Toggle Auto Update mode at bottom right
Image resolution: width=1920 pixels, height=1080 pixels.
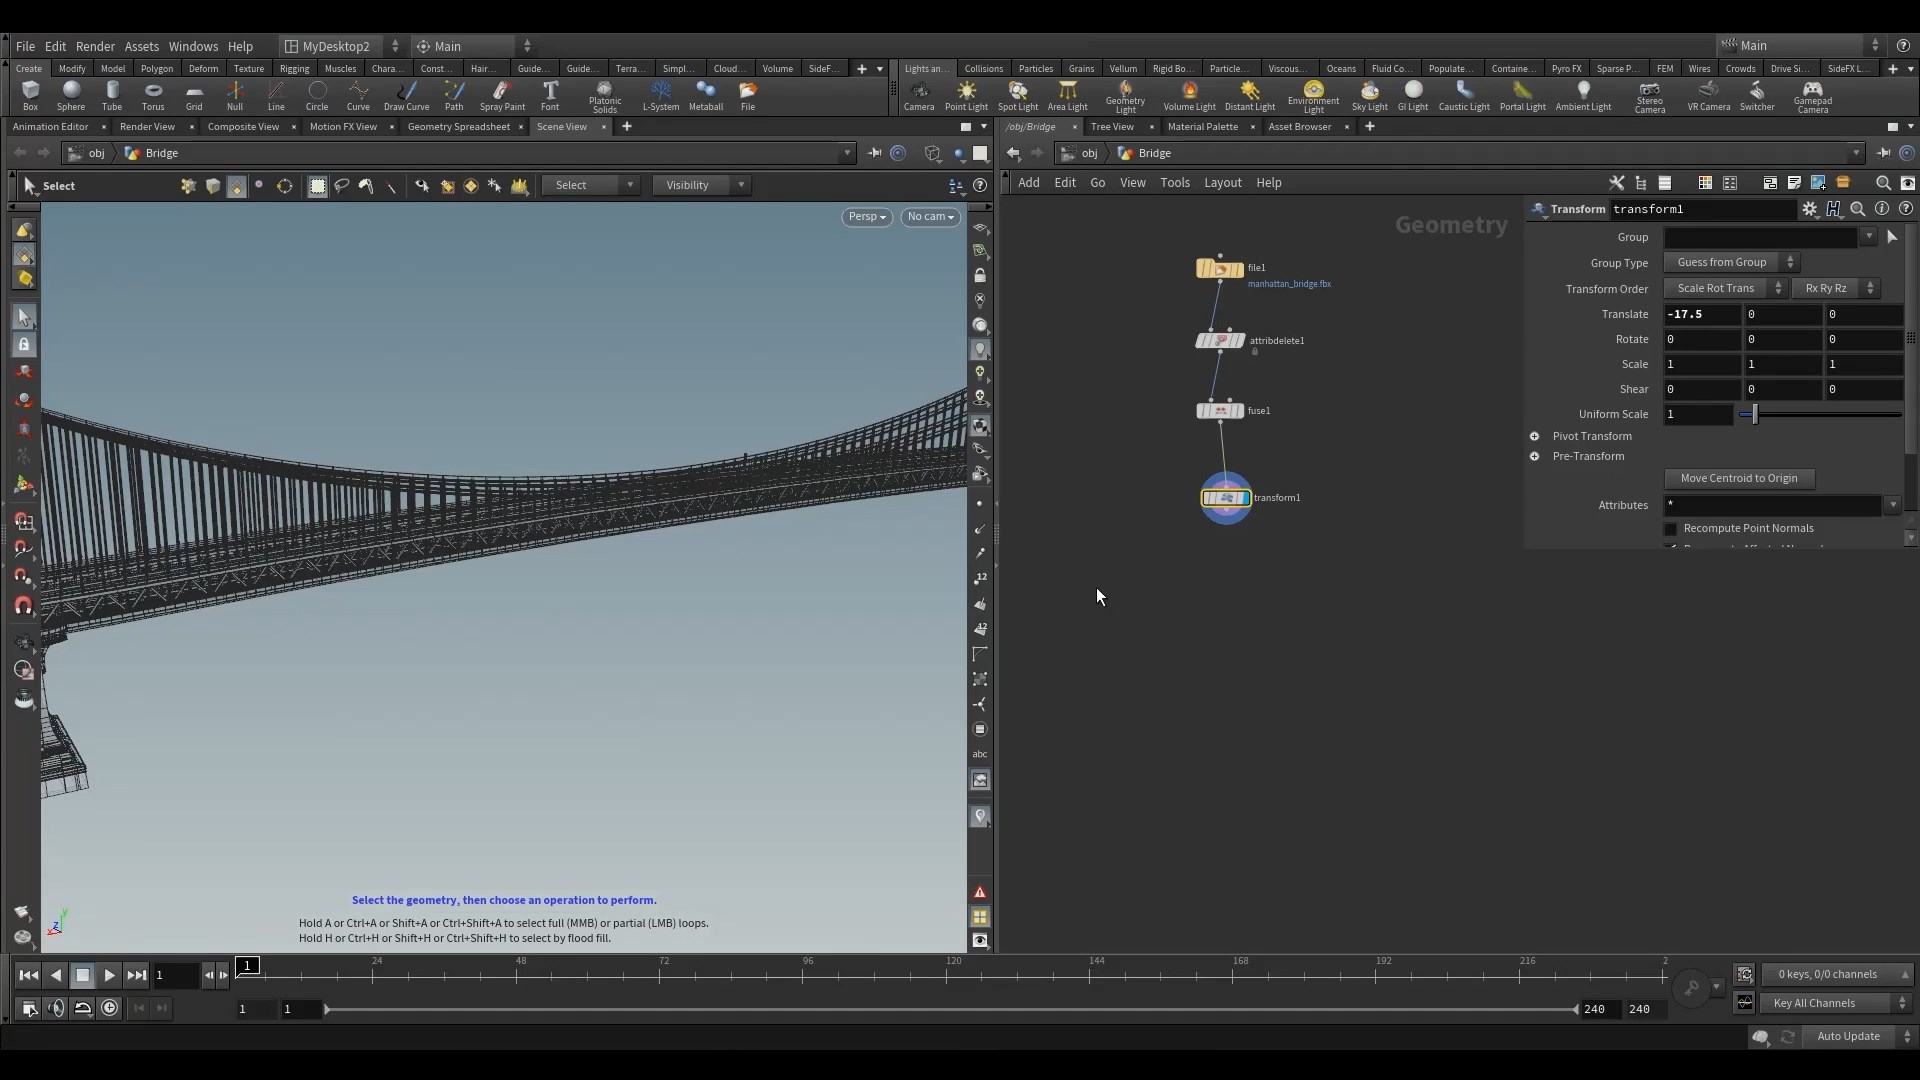(x=1851, y=1037)
